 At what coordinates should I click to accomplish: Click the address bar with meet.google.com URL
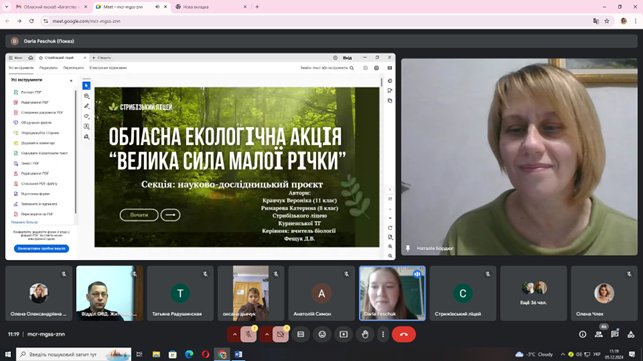coord(316,21)
